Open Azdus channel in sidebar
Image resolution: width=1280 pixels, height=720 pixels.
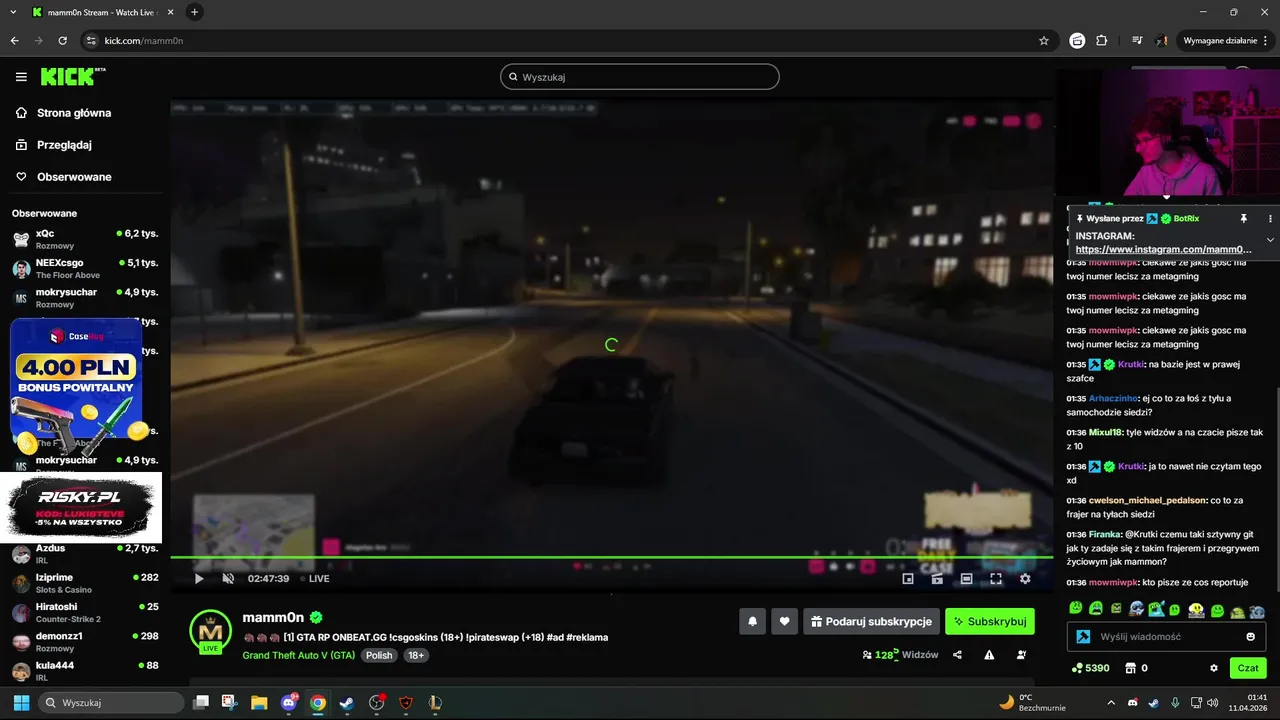coord(85,554)
